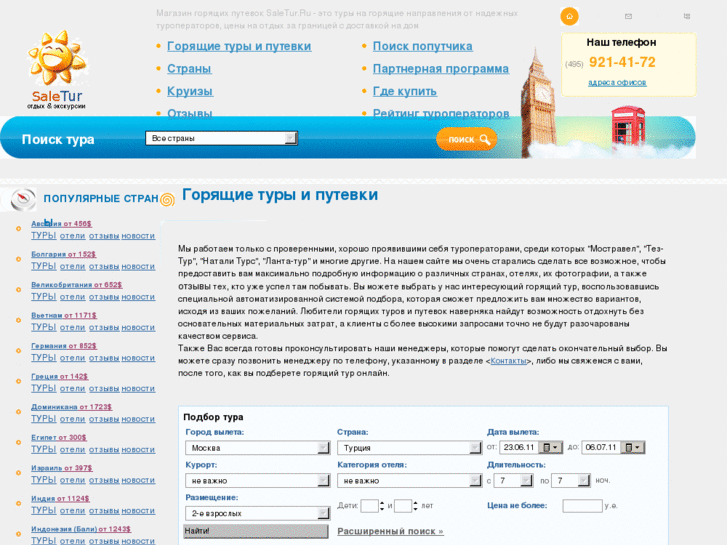Open Вьетнам от 1171$ link
This screenshot has width=727, height=545.
click(64, 315)
